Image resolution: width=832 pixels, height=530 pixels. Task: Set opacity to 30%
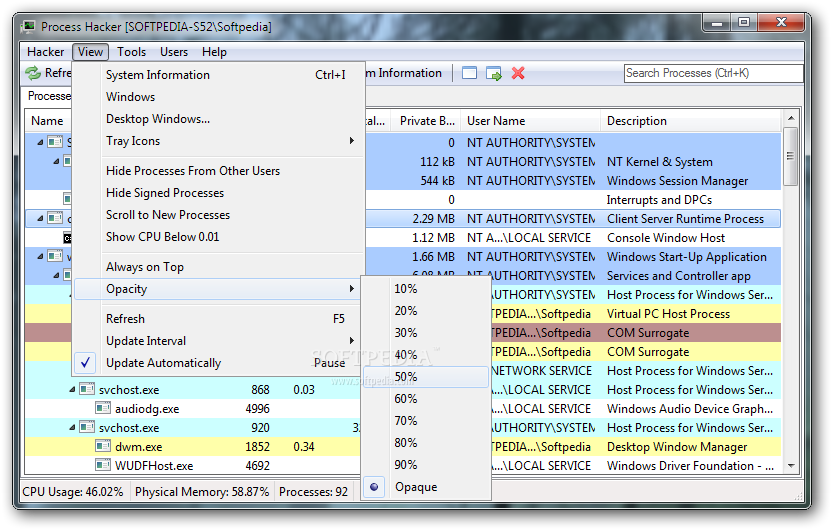tap(427, 333)
